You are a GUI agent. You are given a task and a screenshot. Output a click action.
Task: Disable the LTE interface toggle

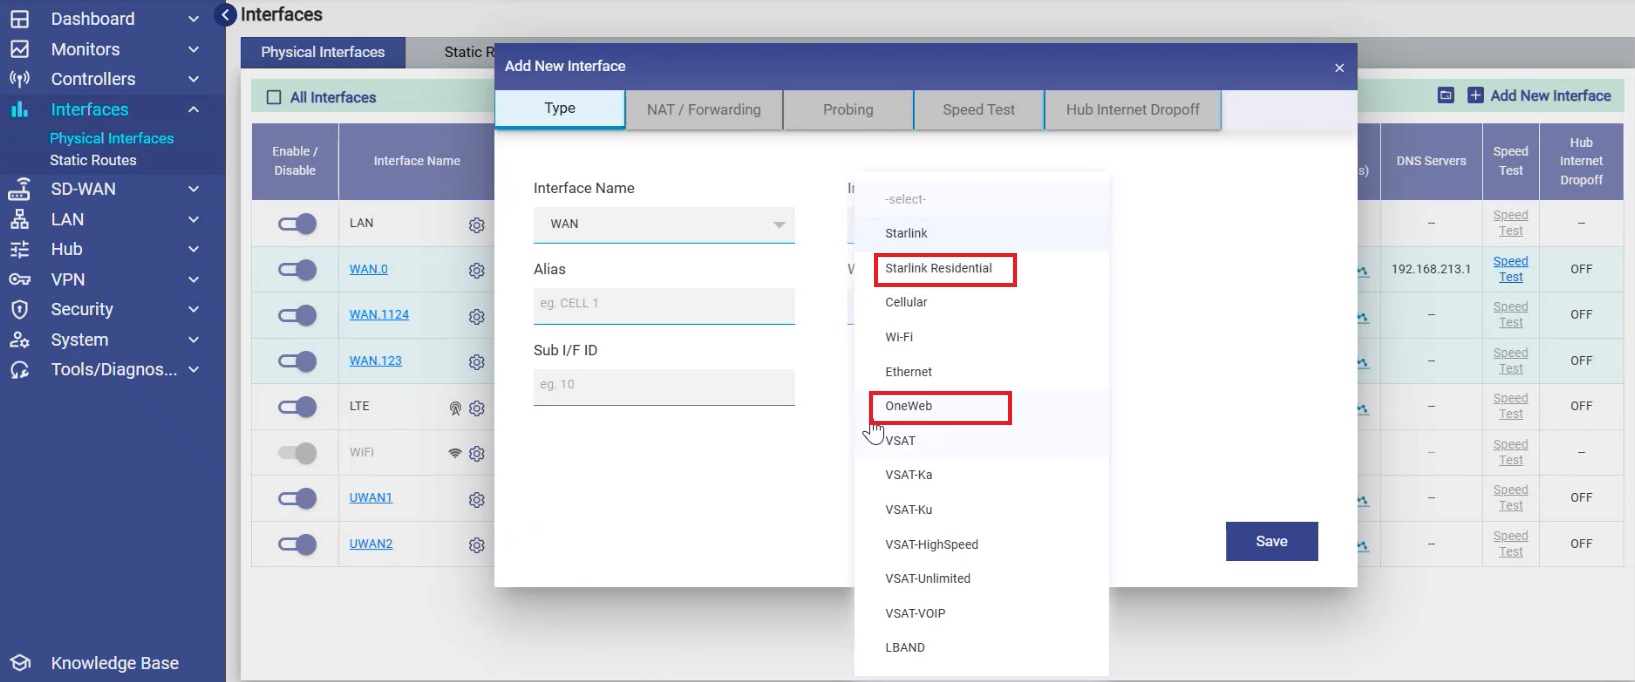[297, 407]
